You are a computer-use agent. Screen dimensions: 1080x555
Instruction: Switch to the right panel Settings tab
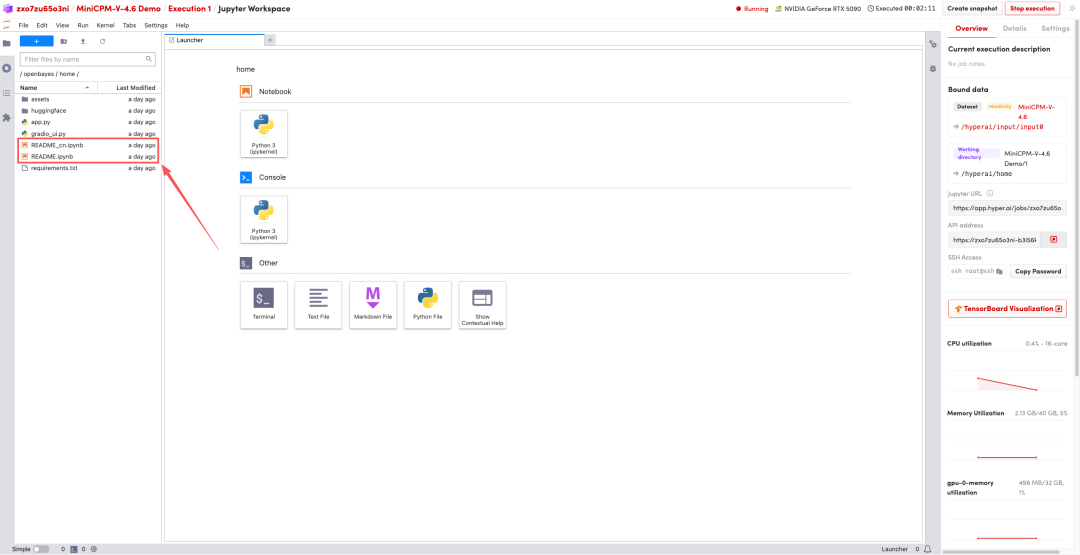1055,28
